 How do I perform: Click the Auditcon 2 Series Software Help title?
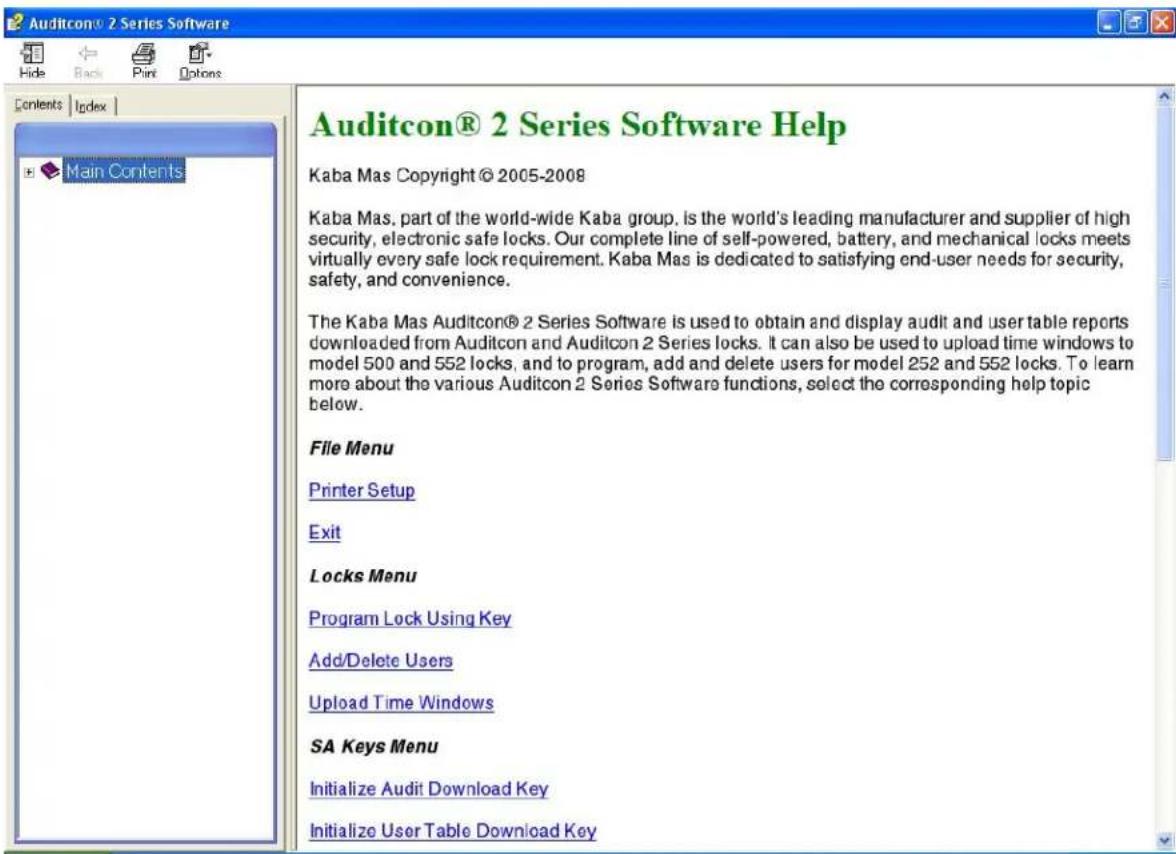tap(578, 124)
